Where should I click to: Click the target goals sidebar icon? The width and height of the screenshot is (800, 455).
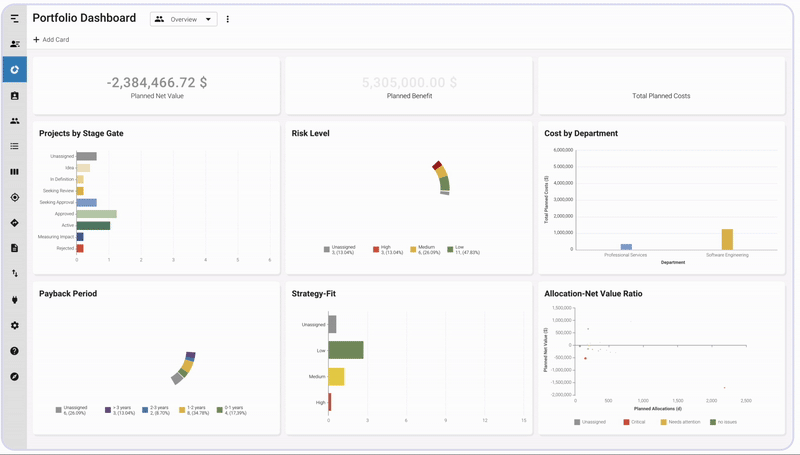point(14,198)
